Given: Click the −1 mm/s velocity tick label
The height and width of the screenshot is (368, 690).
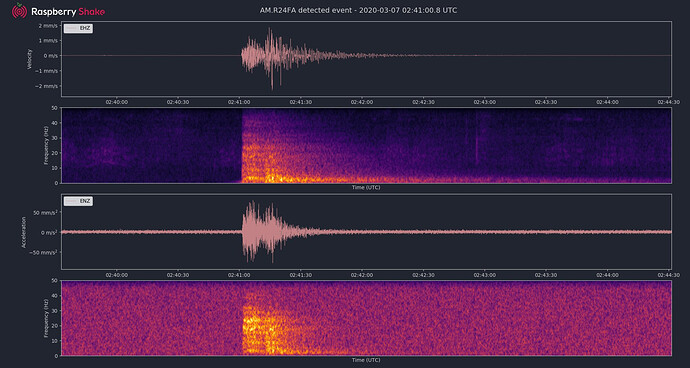Looking at the screenshot, I should pos(46,71).
